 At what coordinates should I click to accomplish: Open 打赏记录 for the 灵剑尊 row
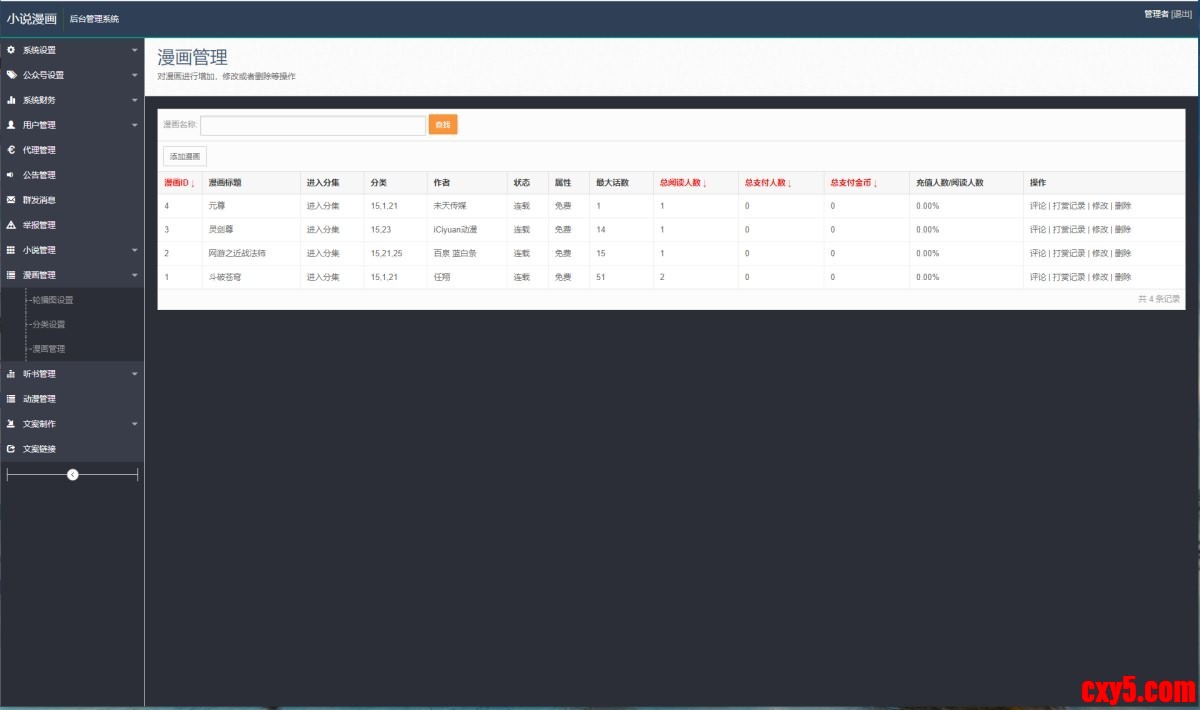1069,230
